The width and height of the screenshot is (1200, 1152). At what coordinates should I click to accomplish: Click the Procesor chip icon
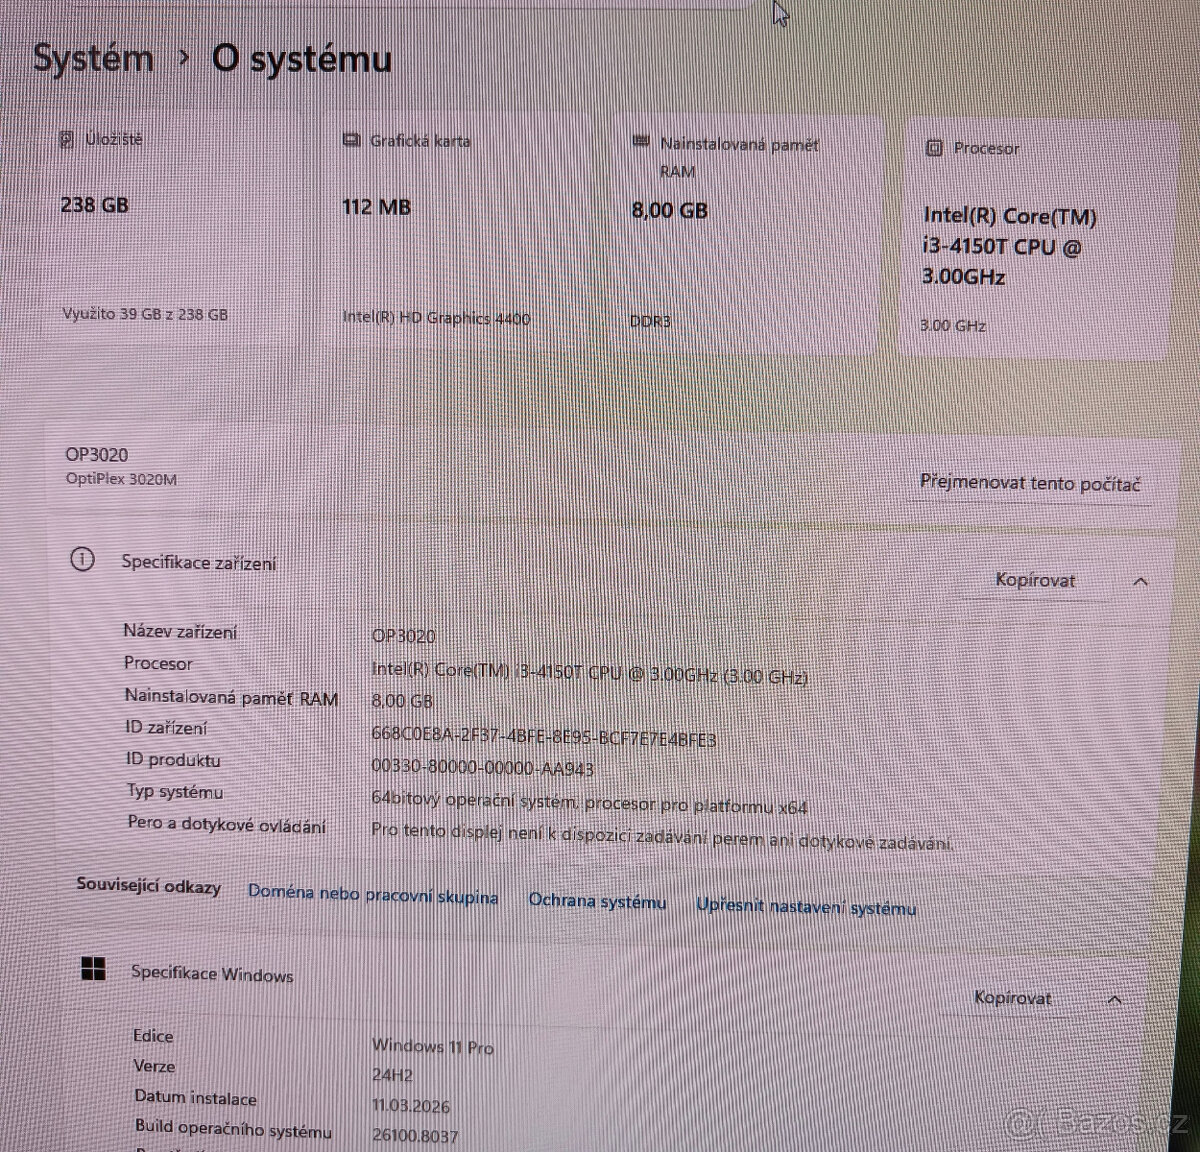click(935, 147)
